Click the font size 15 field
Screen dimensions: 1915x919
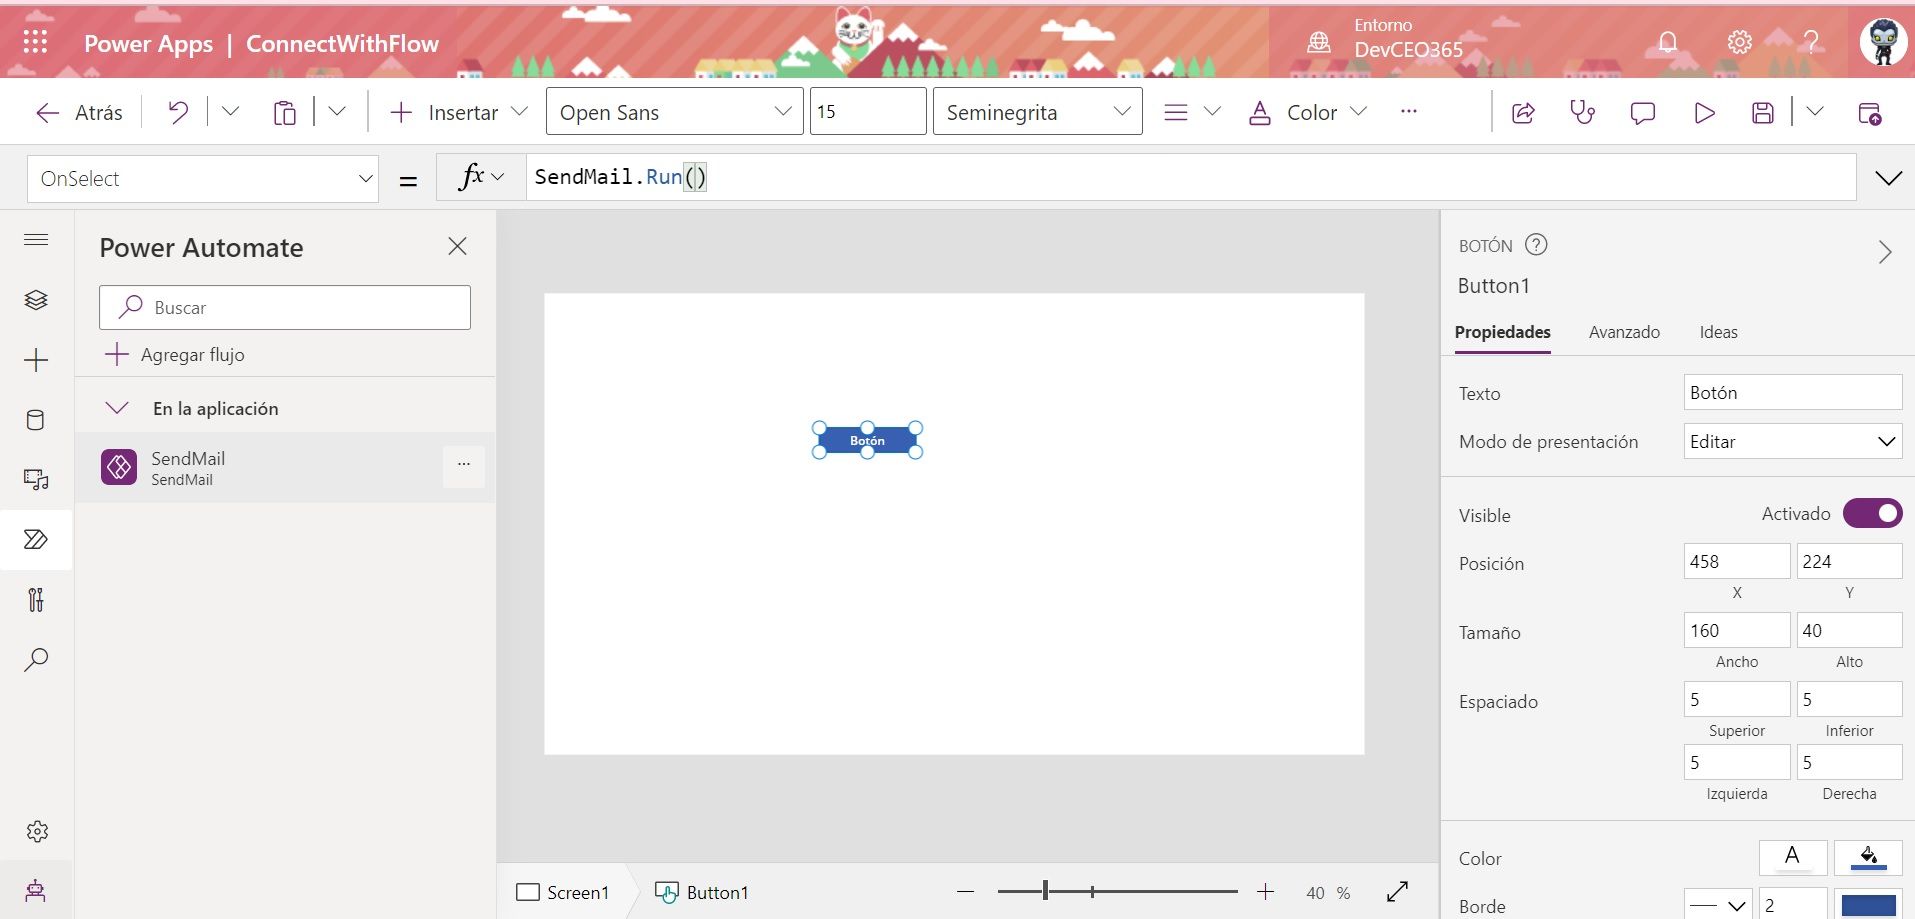click(x=868, y=111)
